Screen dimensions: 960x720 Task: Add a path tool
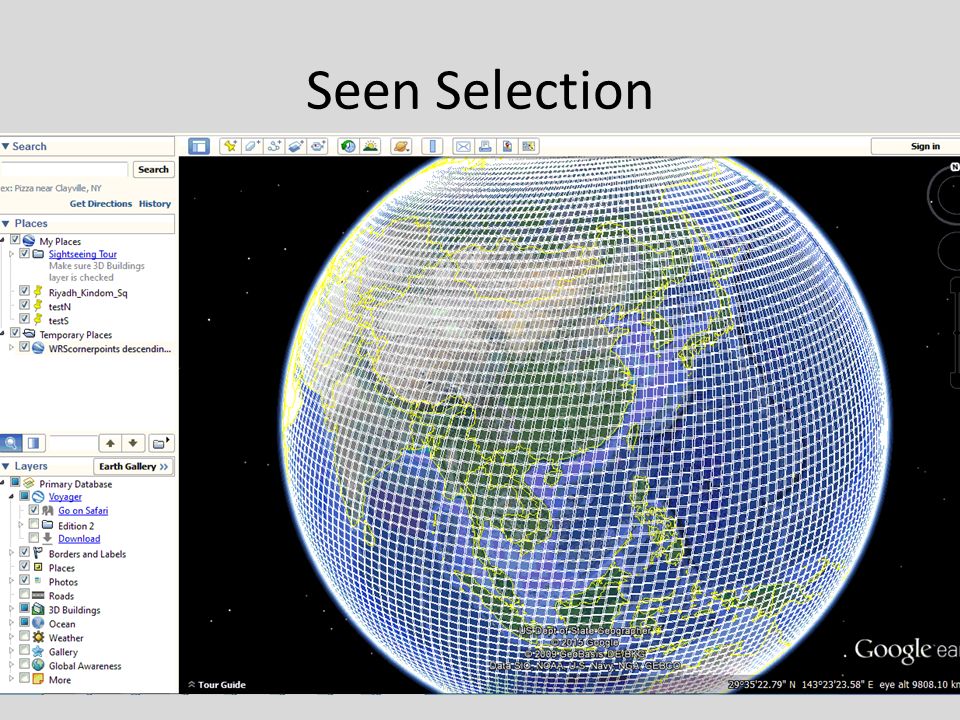pyautogui.click(x=274, y=146)
